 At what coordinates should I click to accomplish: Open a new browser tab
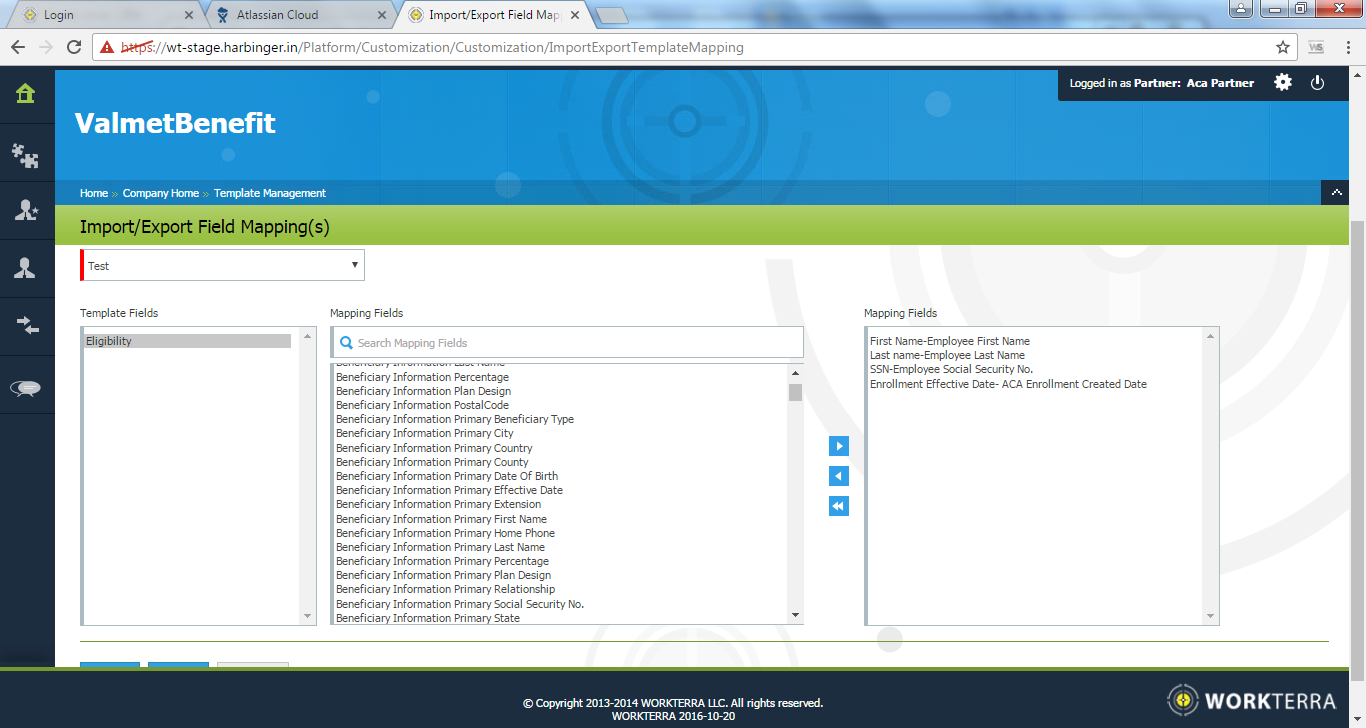point(611,16)
